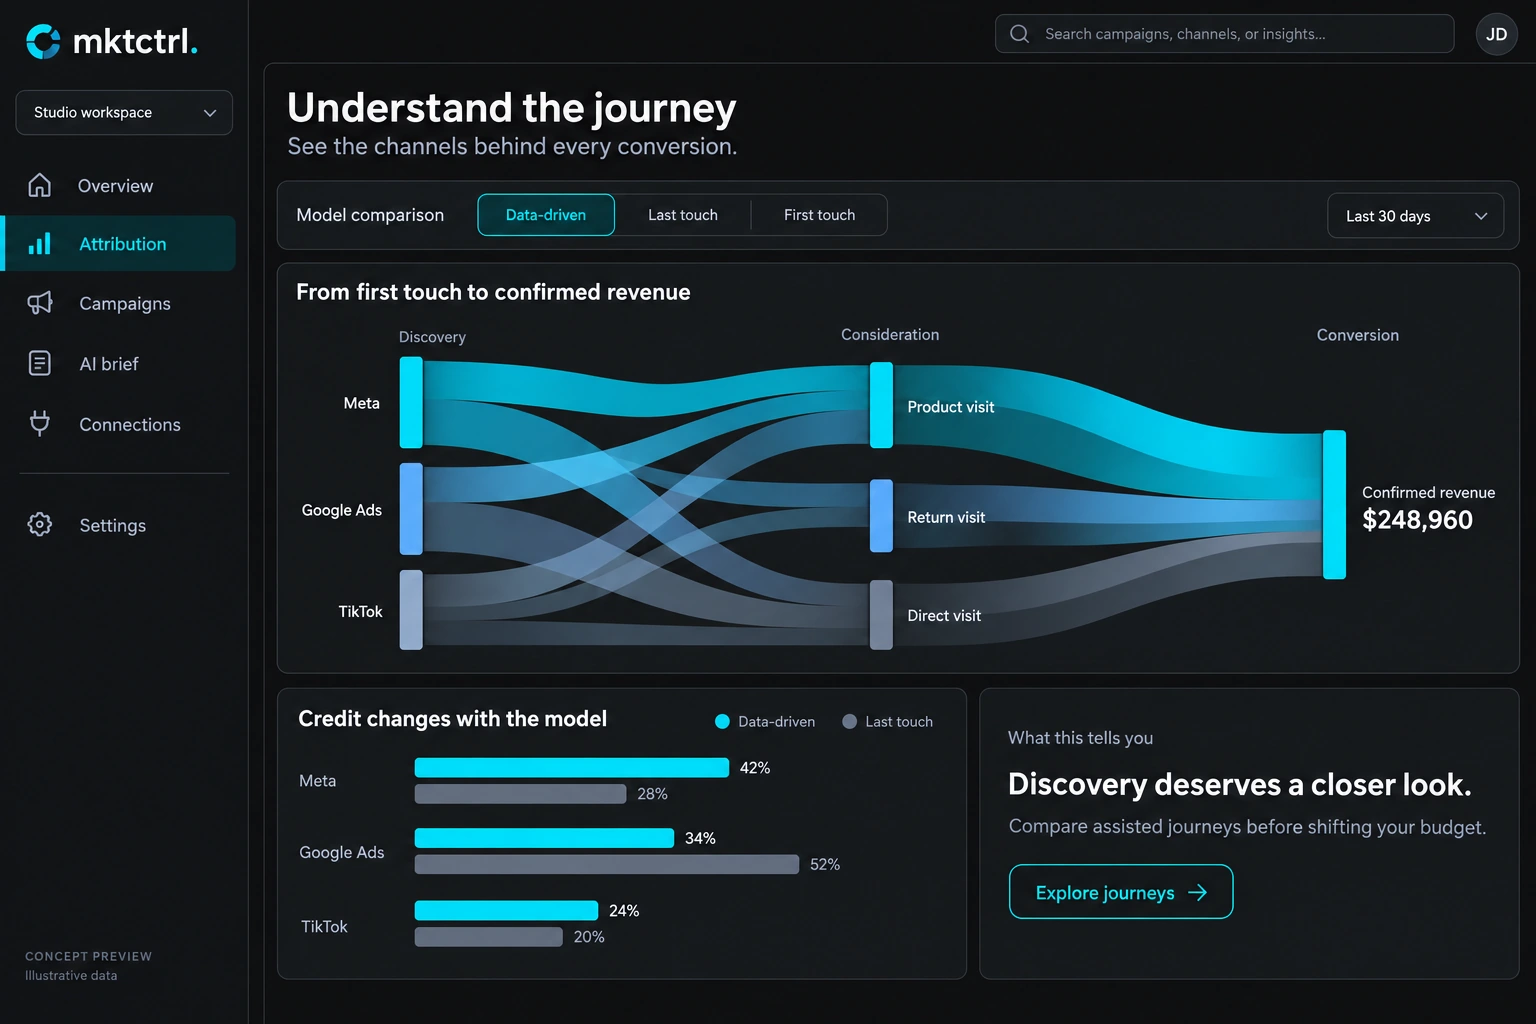Select the Meta node in the Sankey

411,402
